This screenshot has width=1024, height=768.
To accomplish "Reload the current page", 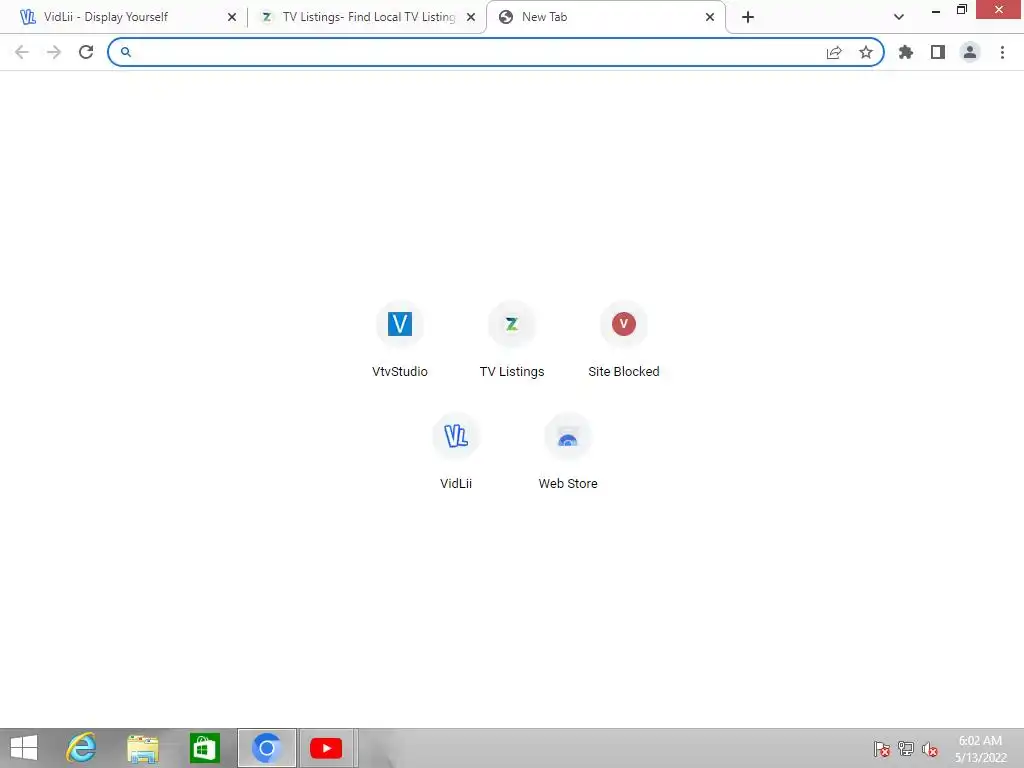I will [x=86, y=52].
